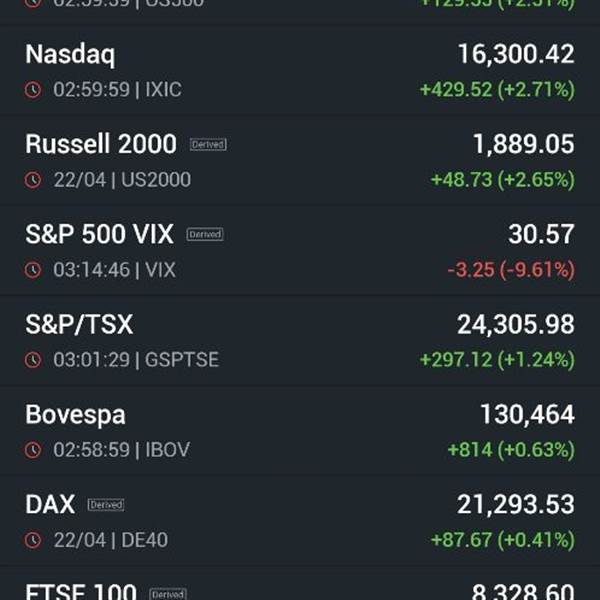The image size is (600, 600).
Task: Open the Russell 2000 index row
Action: pos(300,160)
